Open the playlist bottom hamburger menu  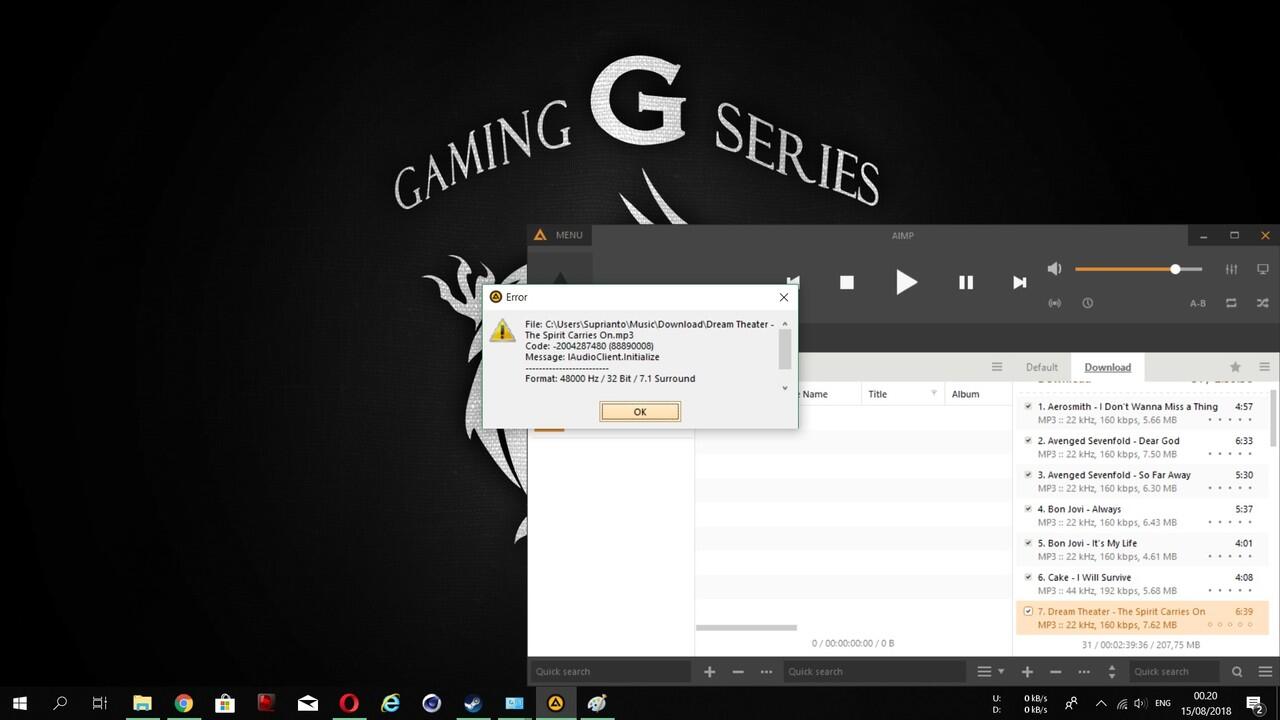(x=1264, y=672)
